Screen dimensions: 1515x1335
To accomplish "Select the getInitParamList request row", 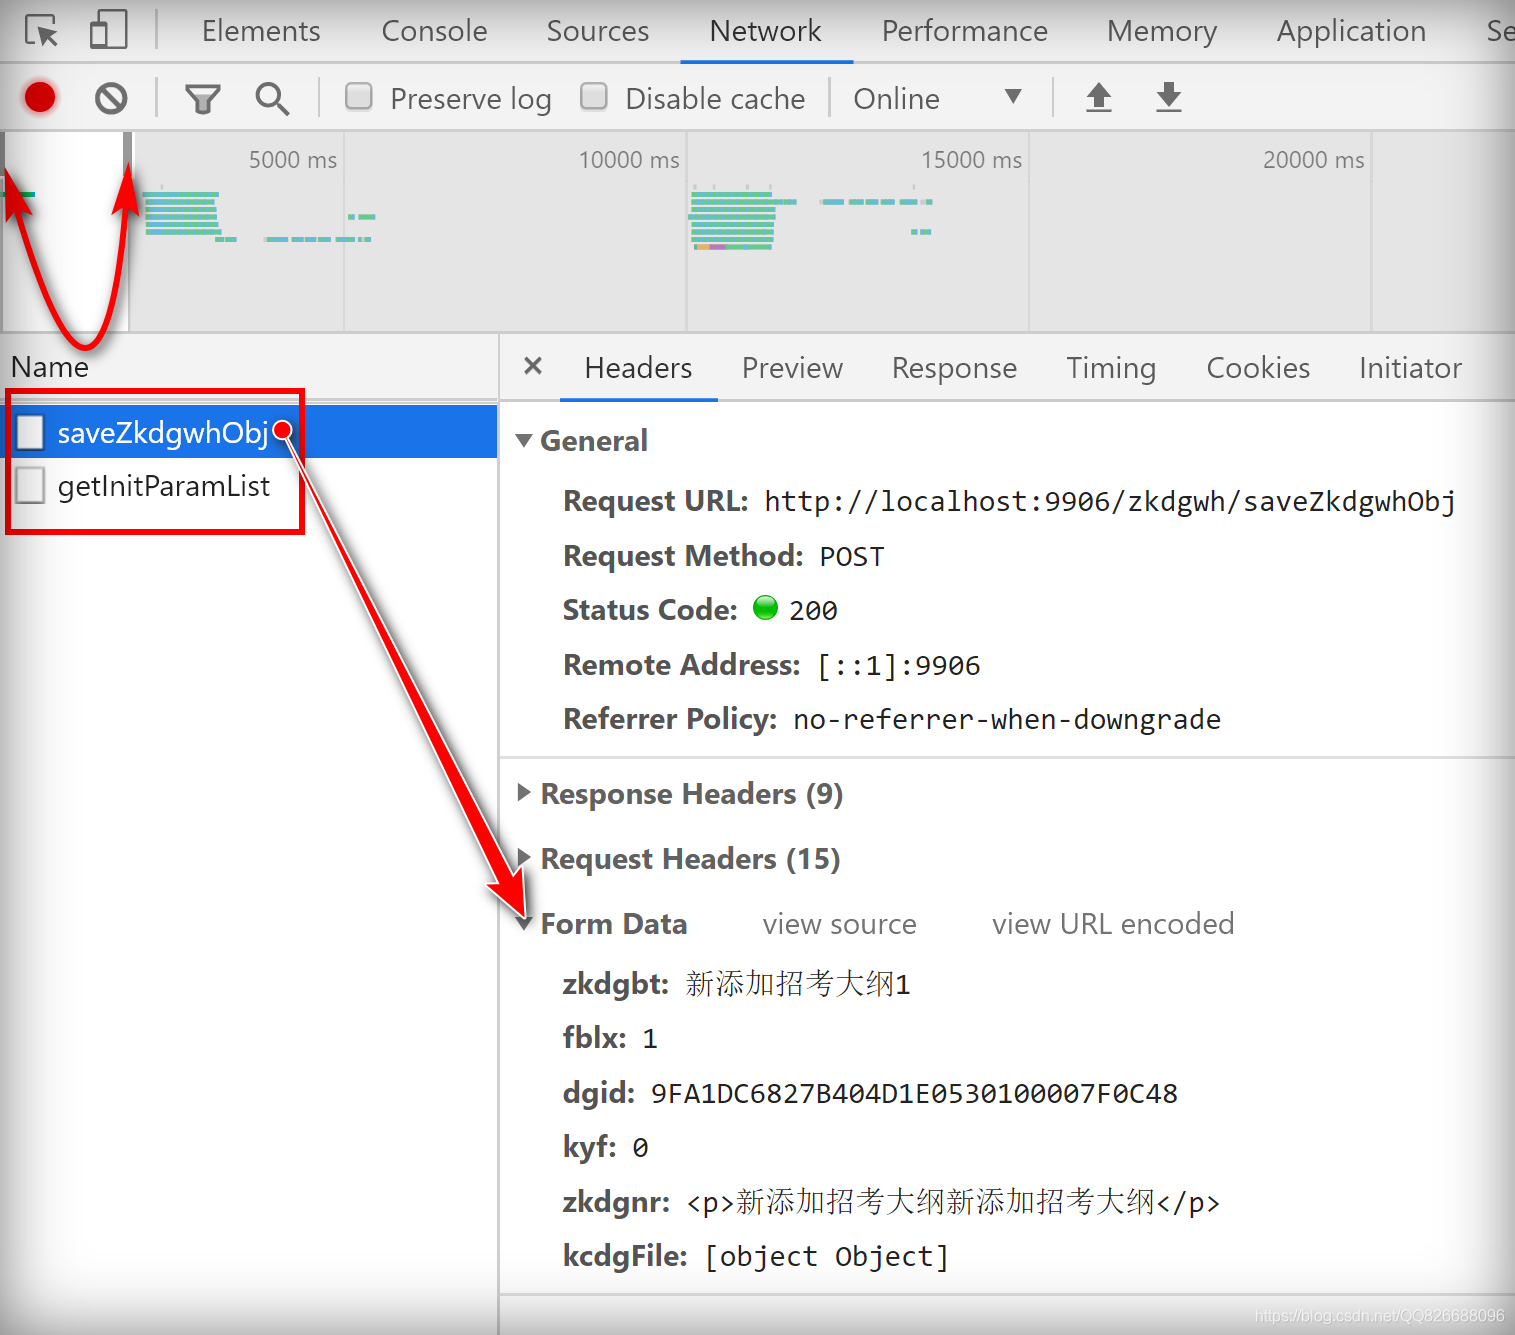I will (250, 486).
